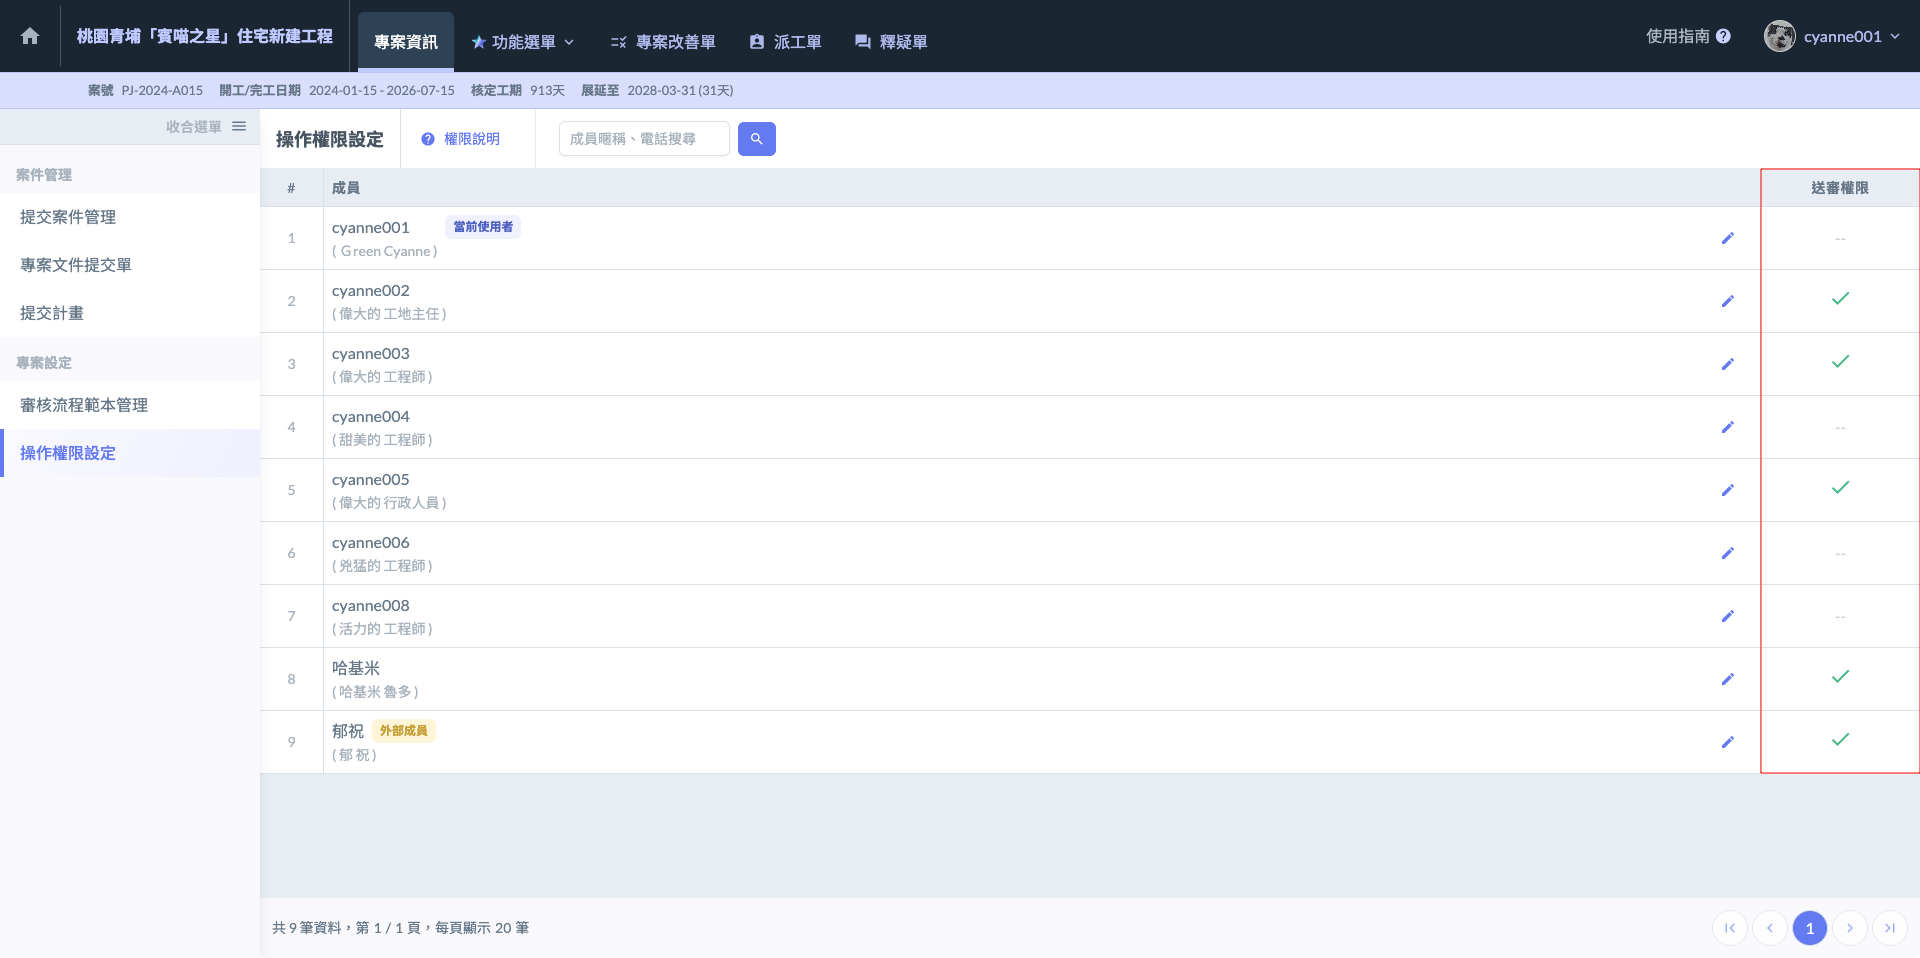Edit permissions for cyanne004 with pencil icon

click(1728, 427)
